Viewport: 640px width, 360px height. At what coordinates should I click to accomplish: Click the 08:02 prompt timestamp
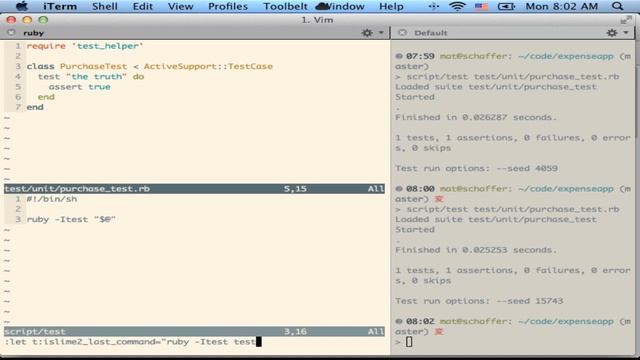click(x=420, y=322)
